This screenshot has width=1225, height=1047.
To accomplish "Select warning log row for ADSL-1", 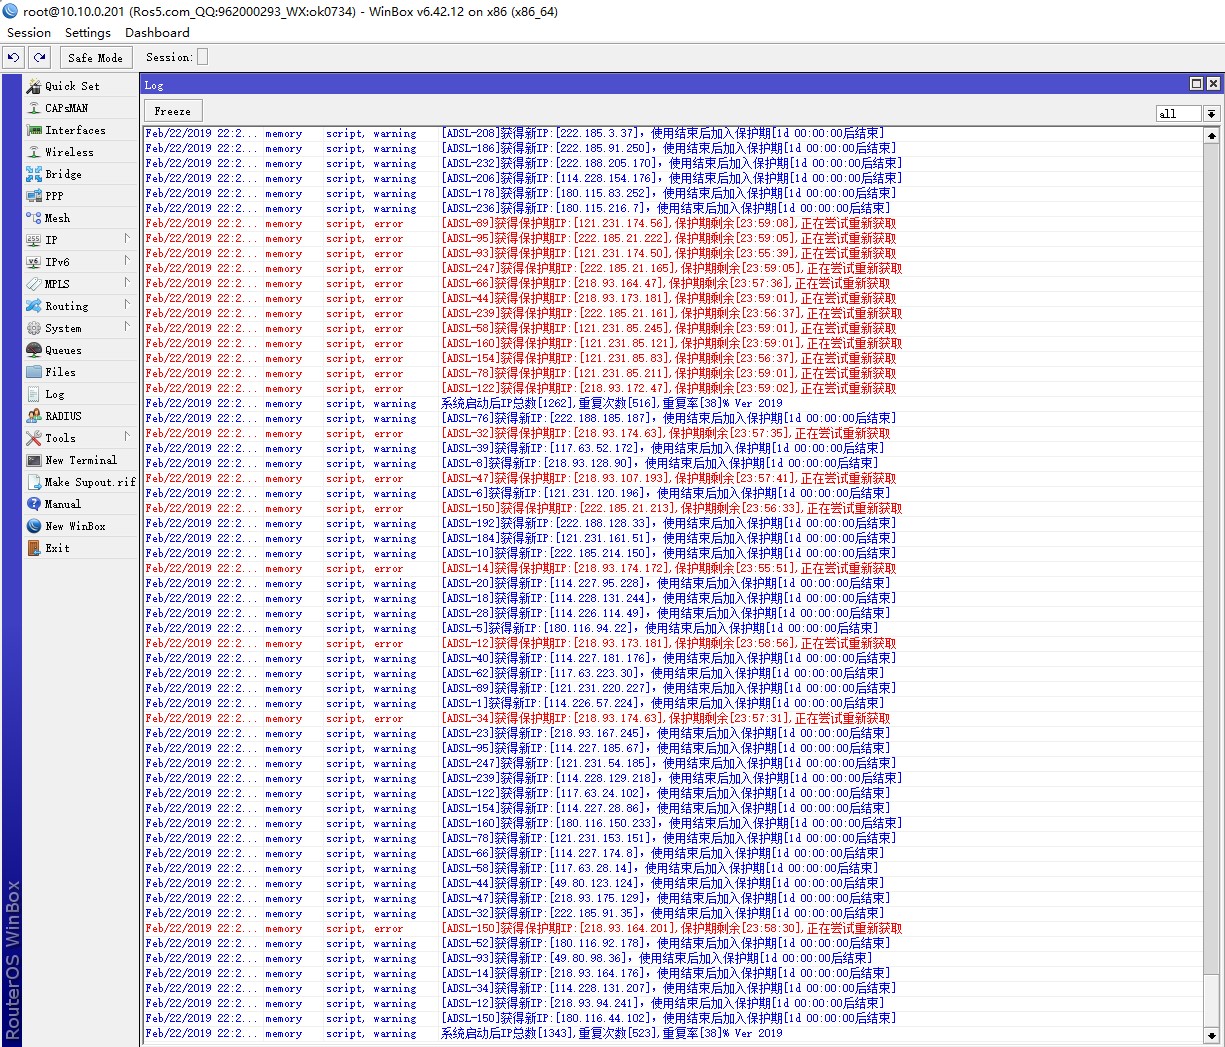I will (x=673, y=703).
